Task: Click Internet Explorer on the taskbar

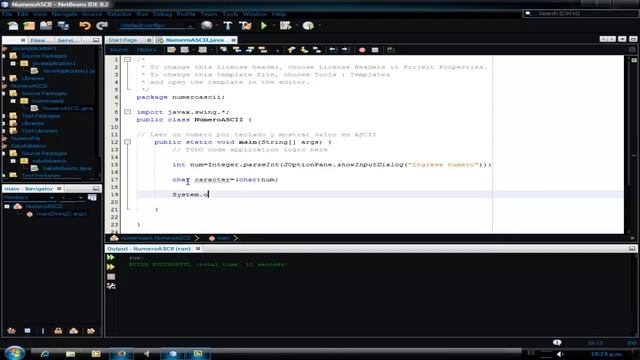Action: [x=44, y=354]
